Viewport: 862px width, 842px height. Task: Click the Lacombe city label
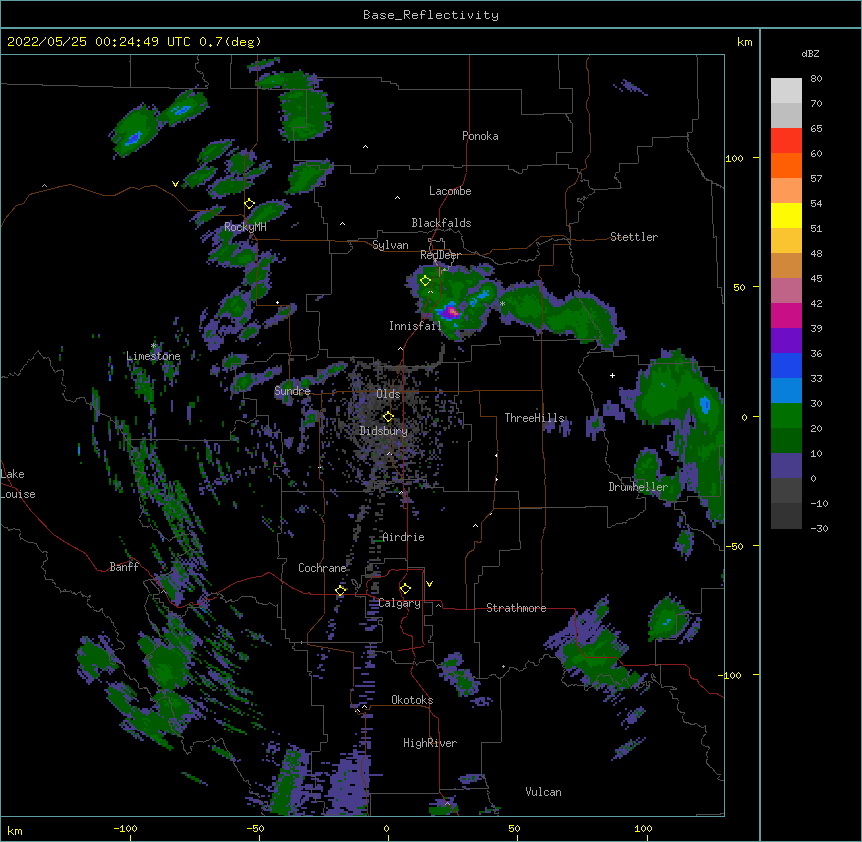click(x=450, y=191)
